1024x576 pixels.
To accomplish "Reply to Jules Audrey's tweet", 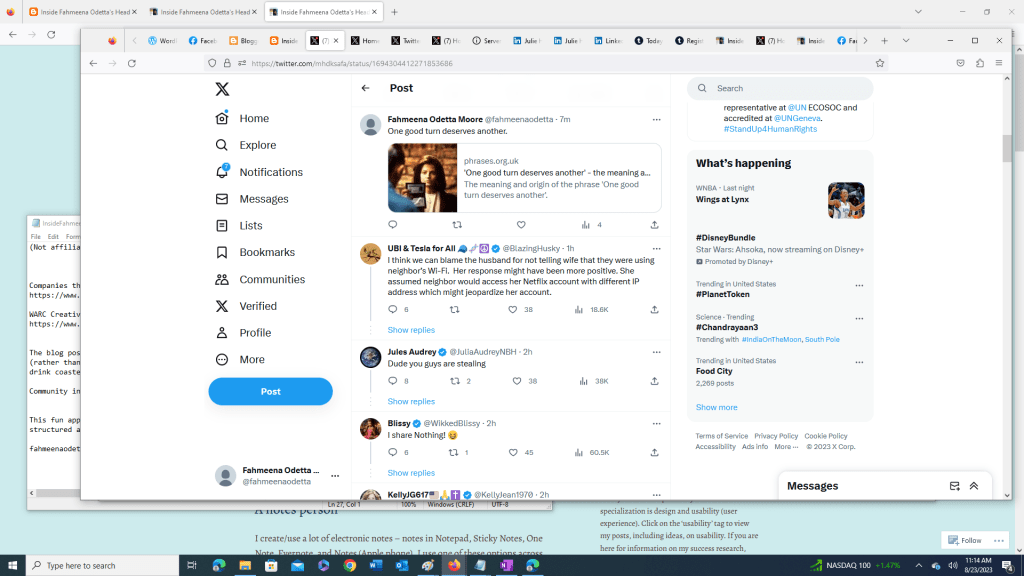I will (x=392, y=381).
